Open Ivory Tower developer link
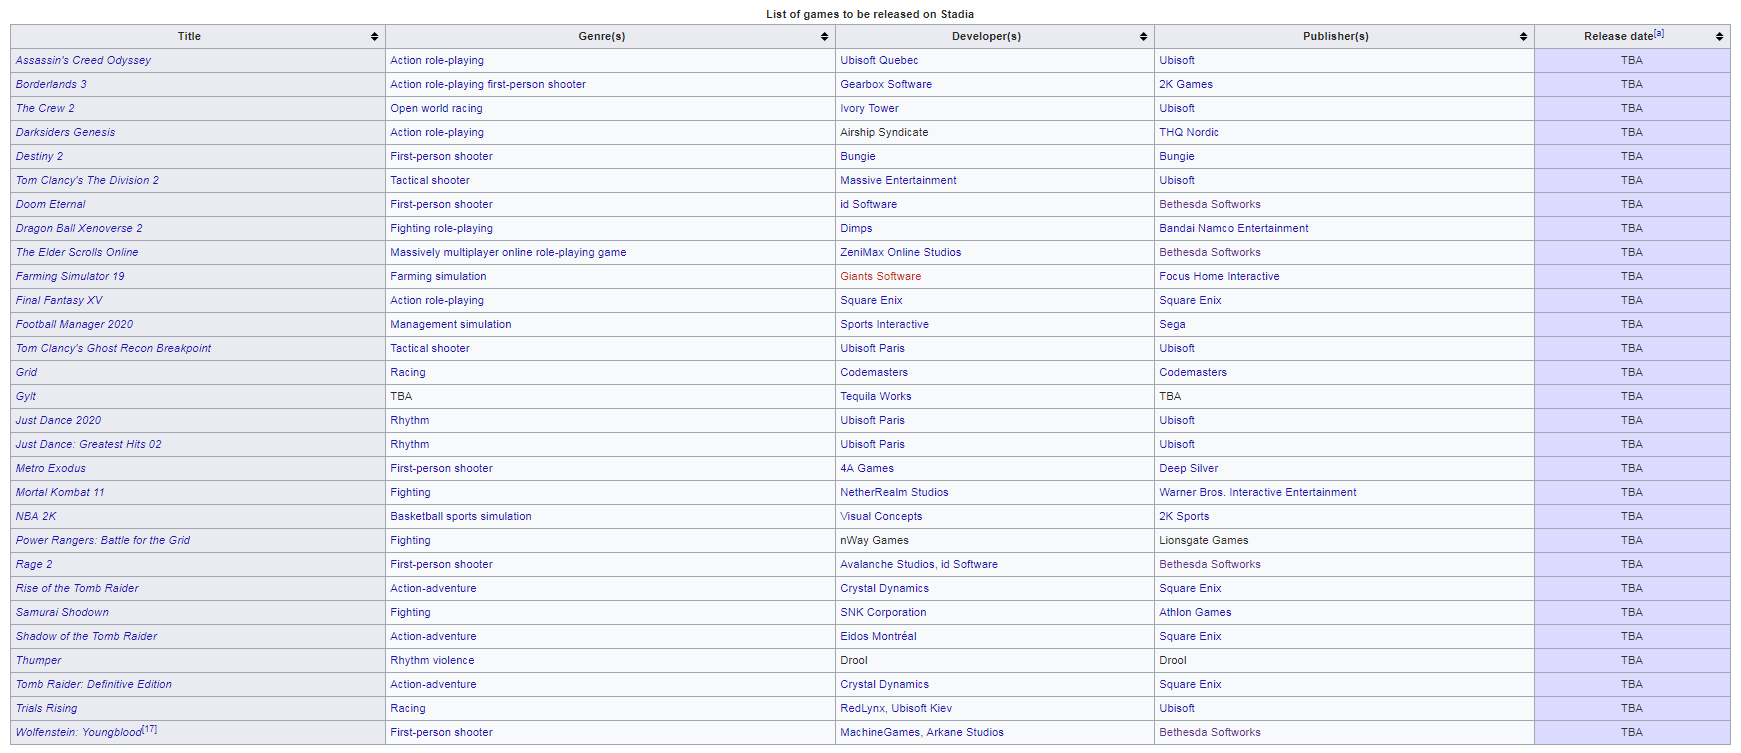 pyautogui.click(x=869, y=108)
